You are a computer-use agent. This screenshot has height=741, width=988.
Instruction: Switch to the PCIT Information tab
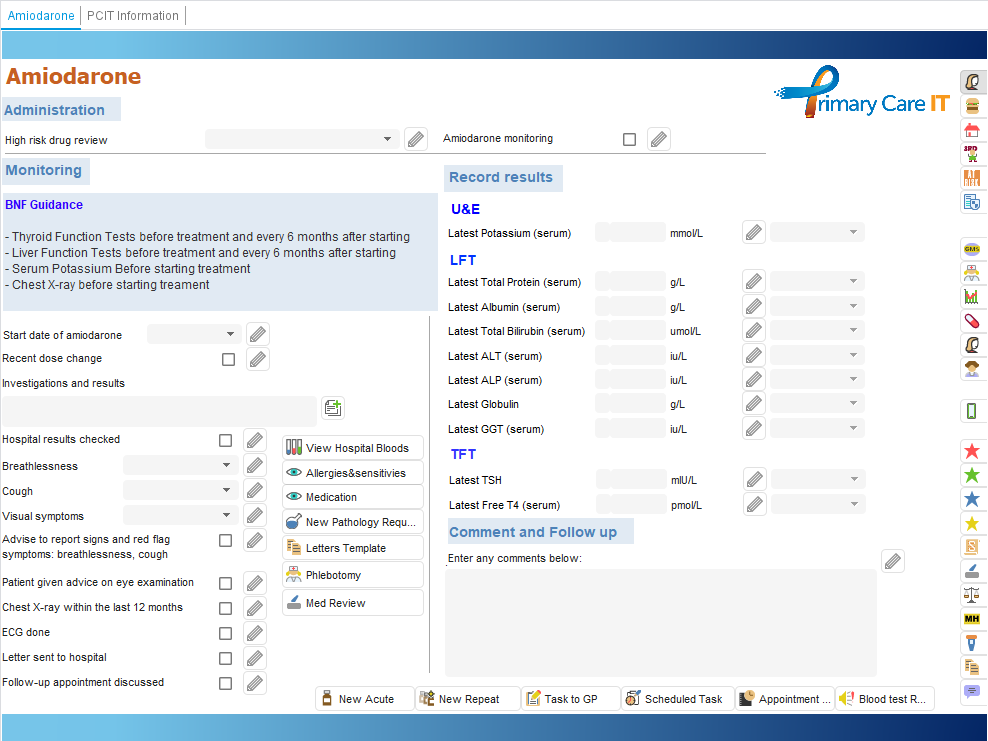pyautogui.click(x=133, y=16)
